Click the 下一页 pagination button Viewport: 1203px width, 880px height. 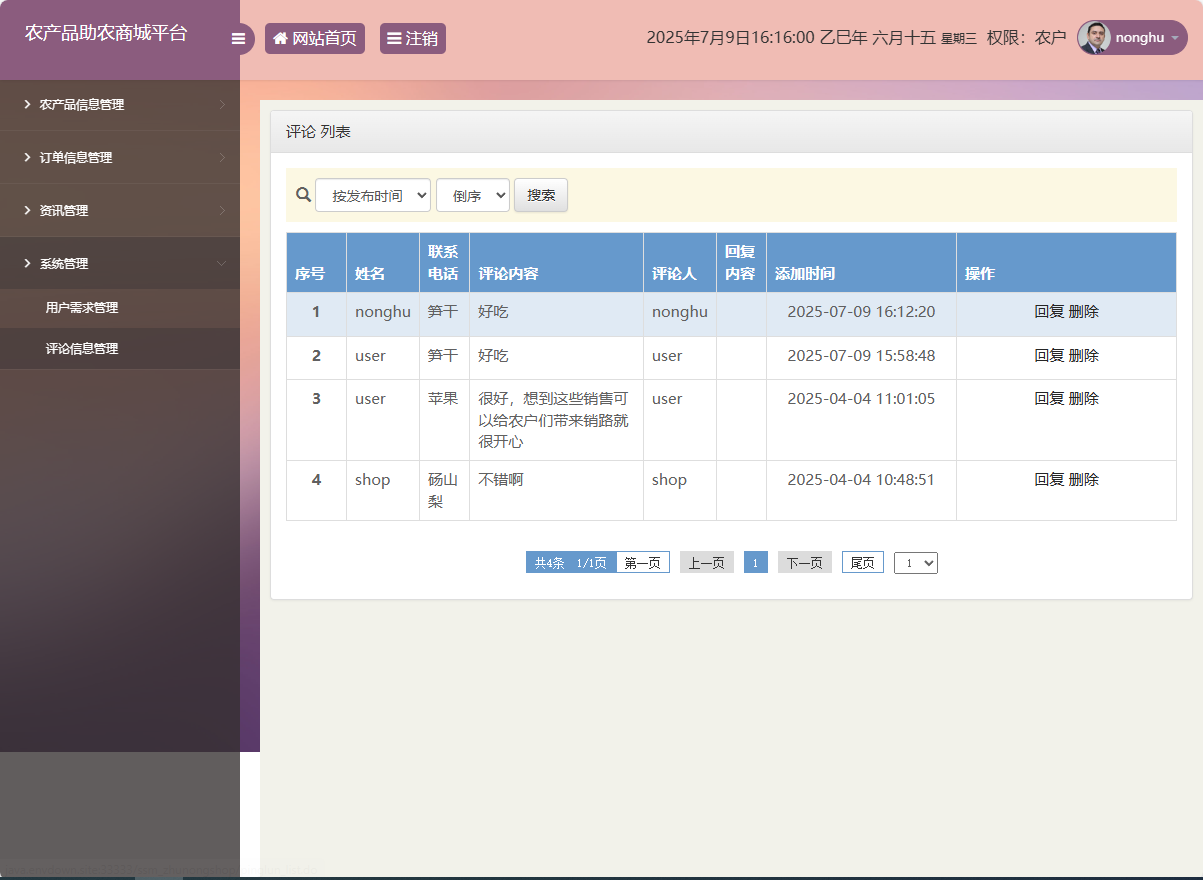click(804, 562)
